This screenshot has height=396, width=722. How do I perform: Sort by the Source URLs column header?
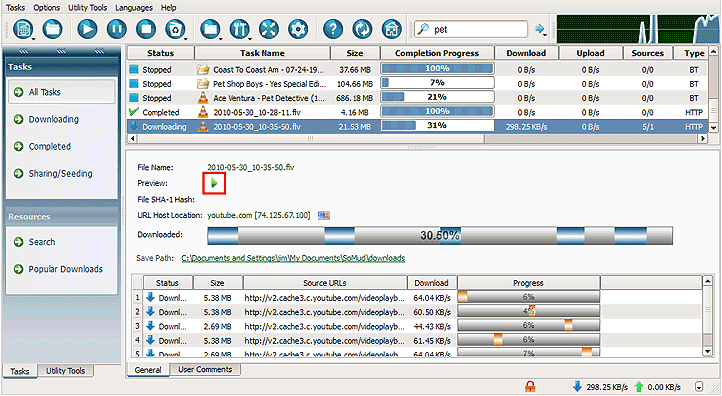[x=325, y=283]
